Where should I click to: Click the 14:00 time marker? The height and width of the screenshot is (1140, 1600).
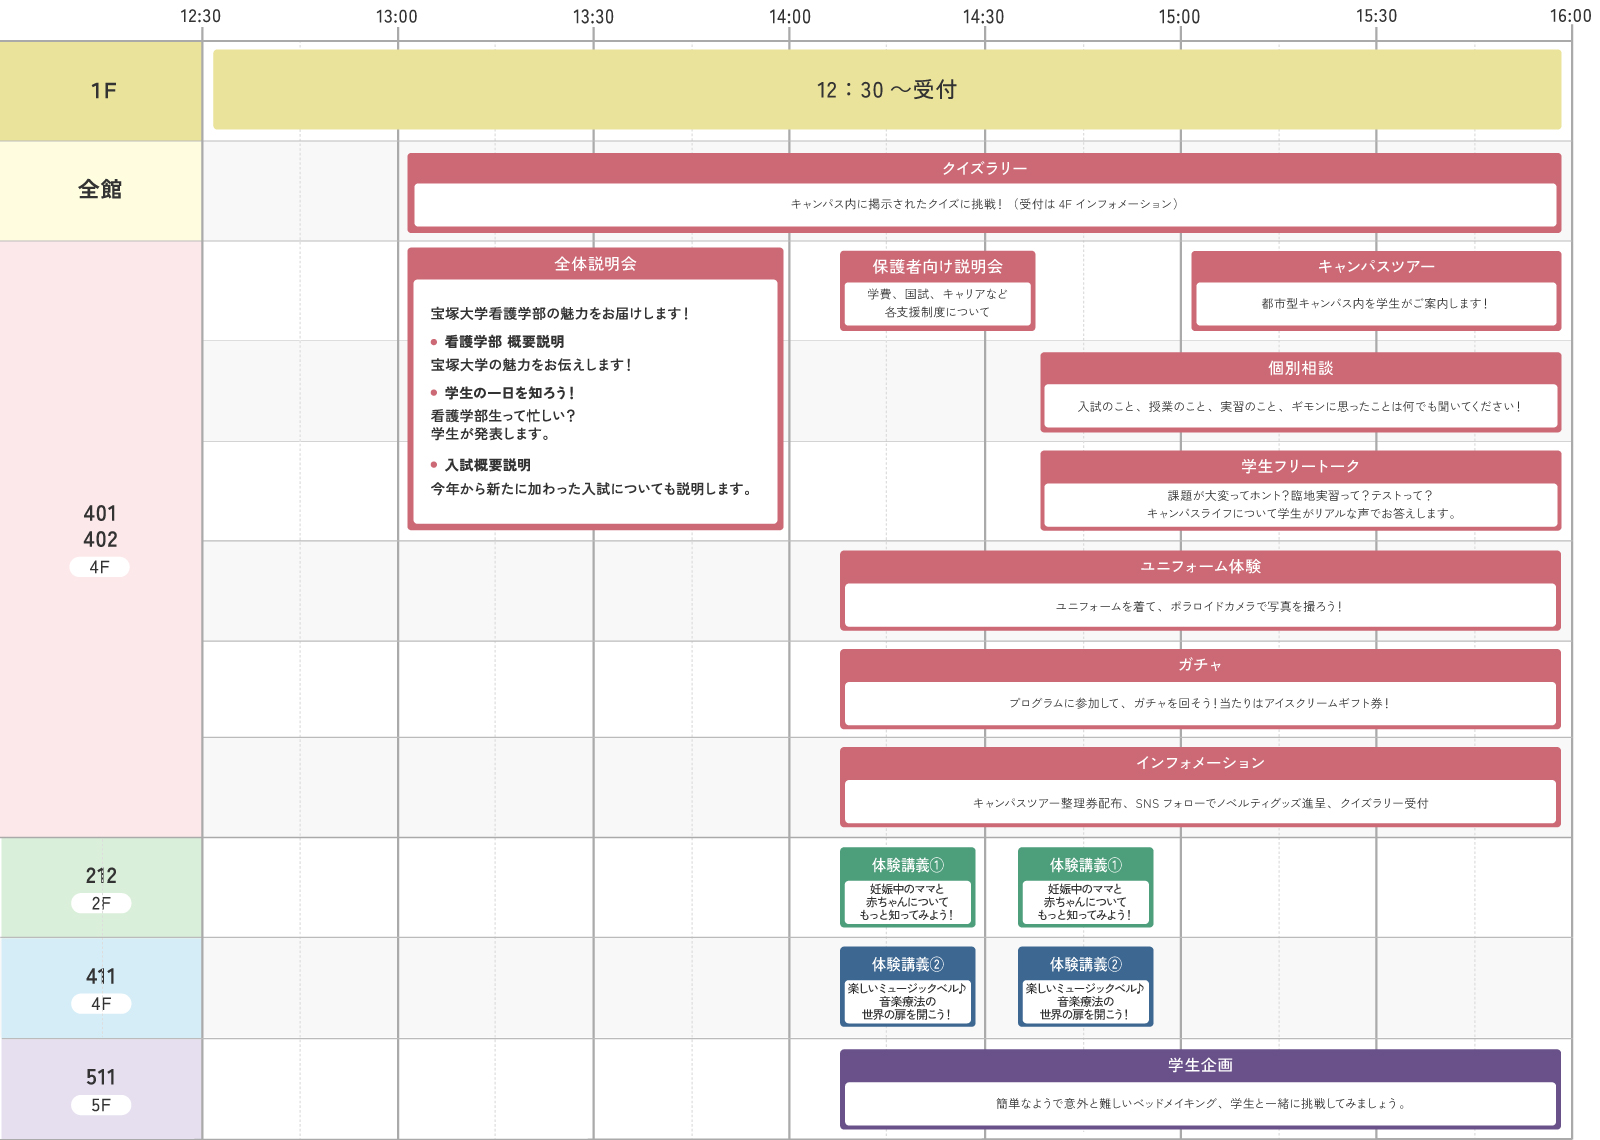pyautogui.click(x=789, y=17)
